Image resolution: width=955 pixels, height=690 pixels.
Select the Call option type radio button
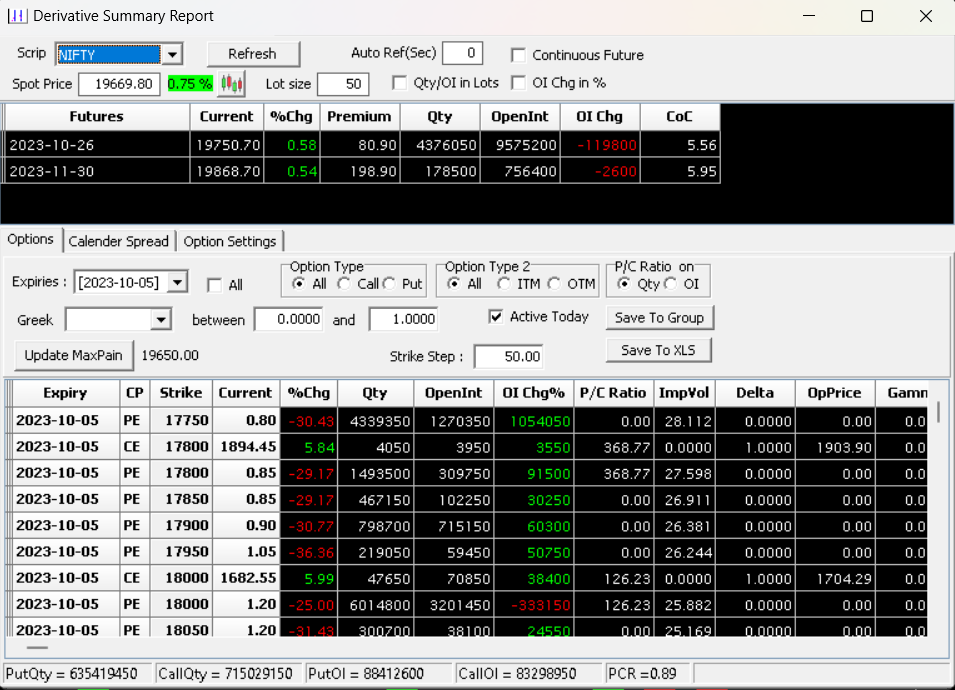click(345, 284)
